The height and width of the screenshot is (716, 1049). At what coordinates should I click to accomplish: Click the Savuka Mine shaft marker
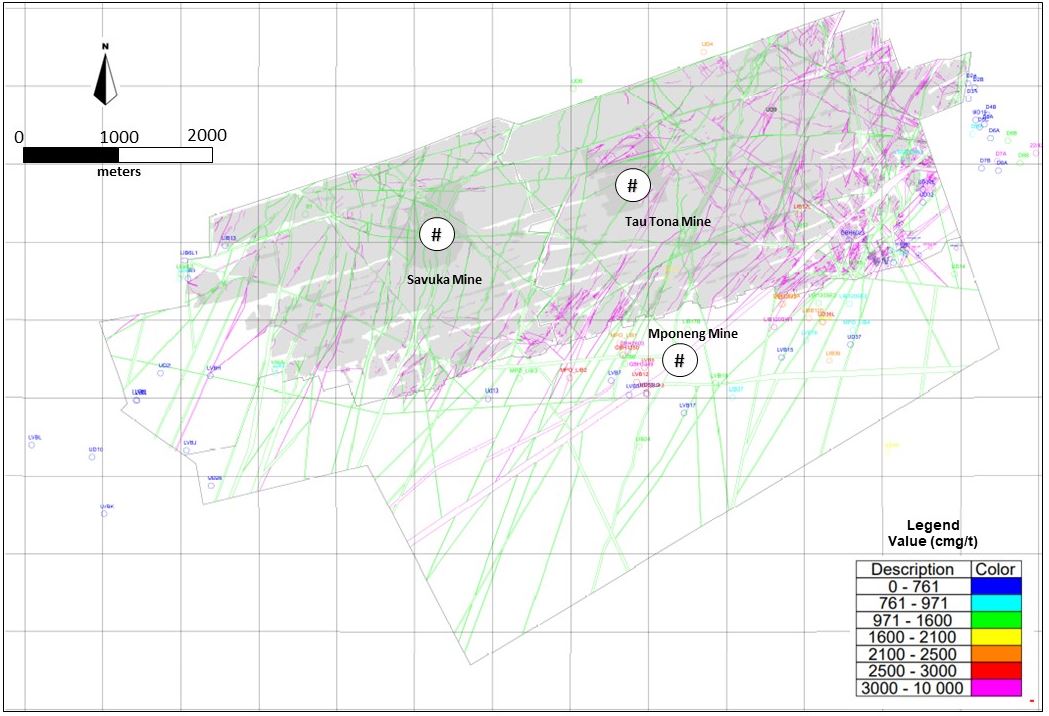436,235
